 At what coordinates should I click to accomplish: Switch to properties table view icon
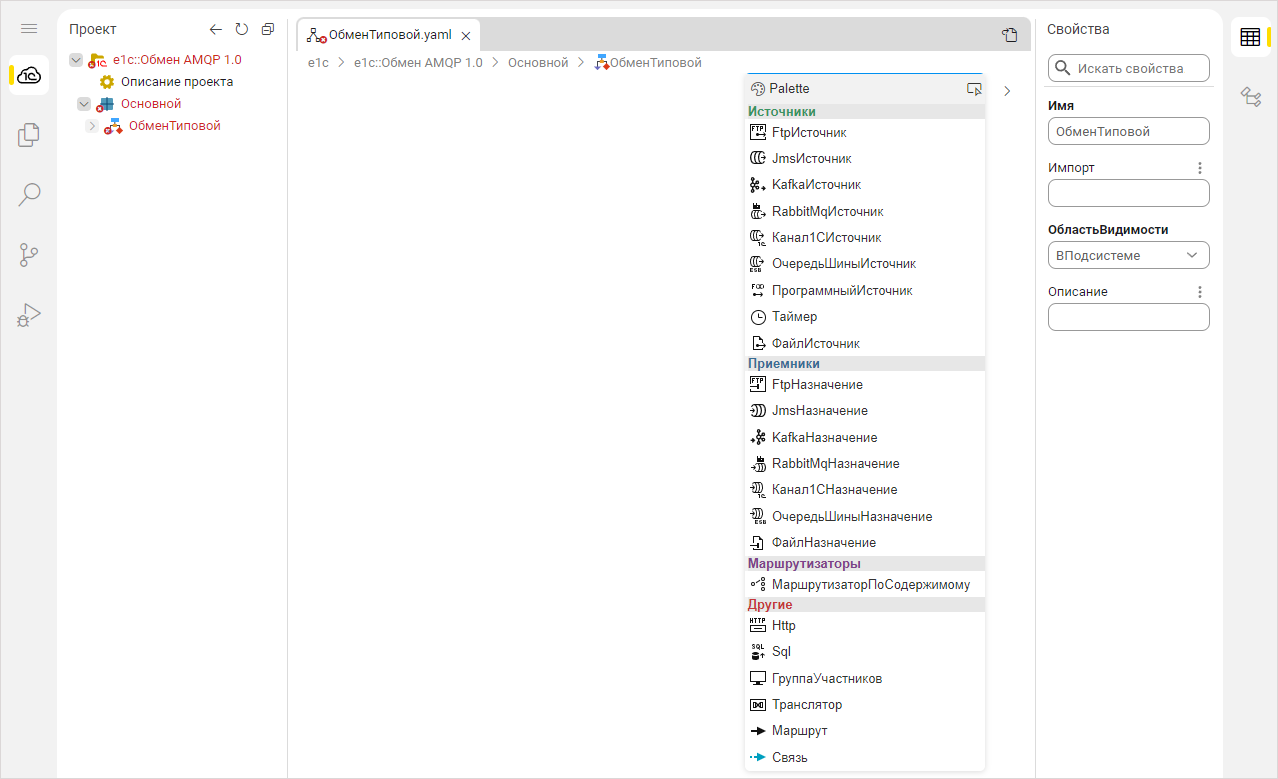click(1250, 37)
